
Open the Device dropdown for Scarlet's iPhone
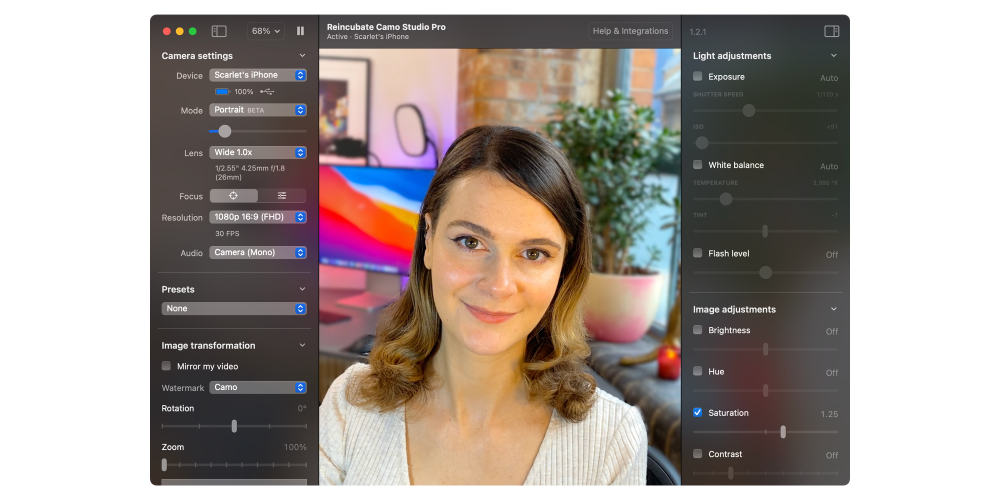pos(258,75)
